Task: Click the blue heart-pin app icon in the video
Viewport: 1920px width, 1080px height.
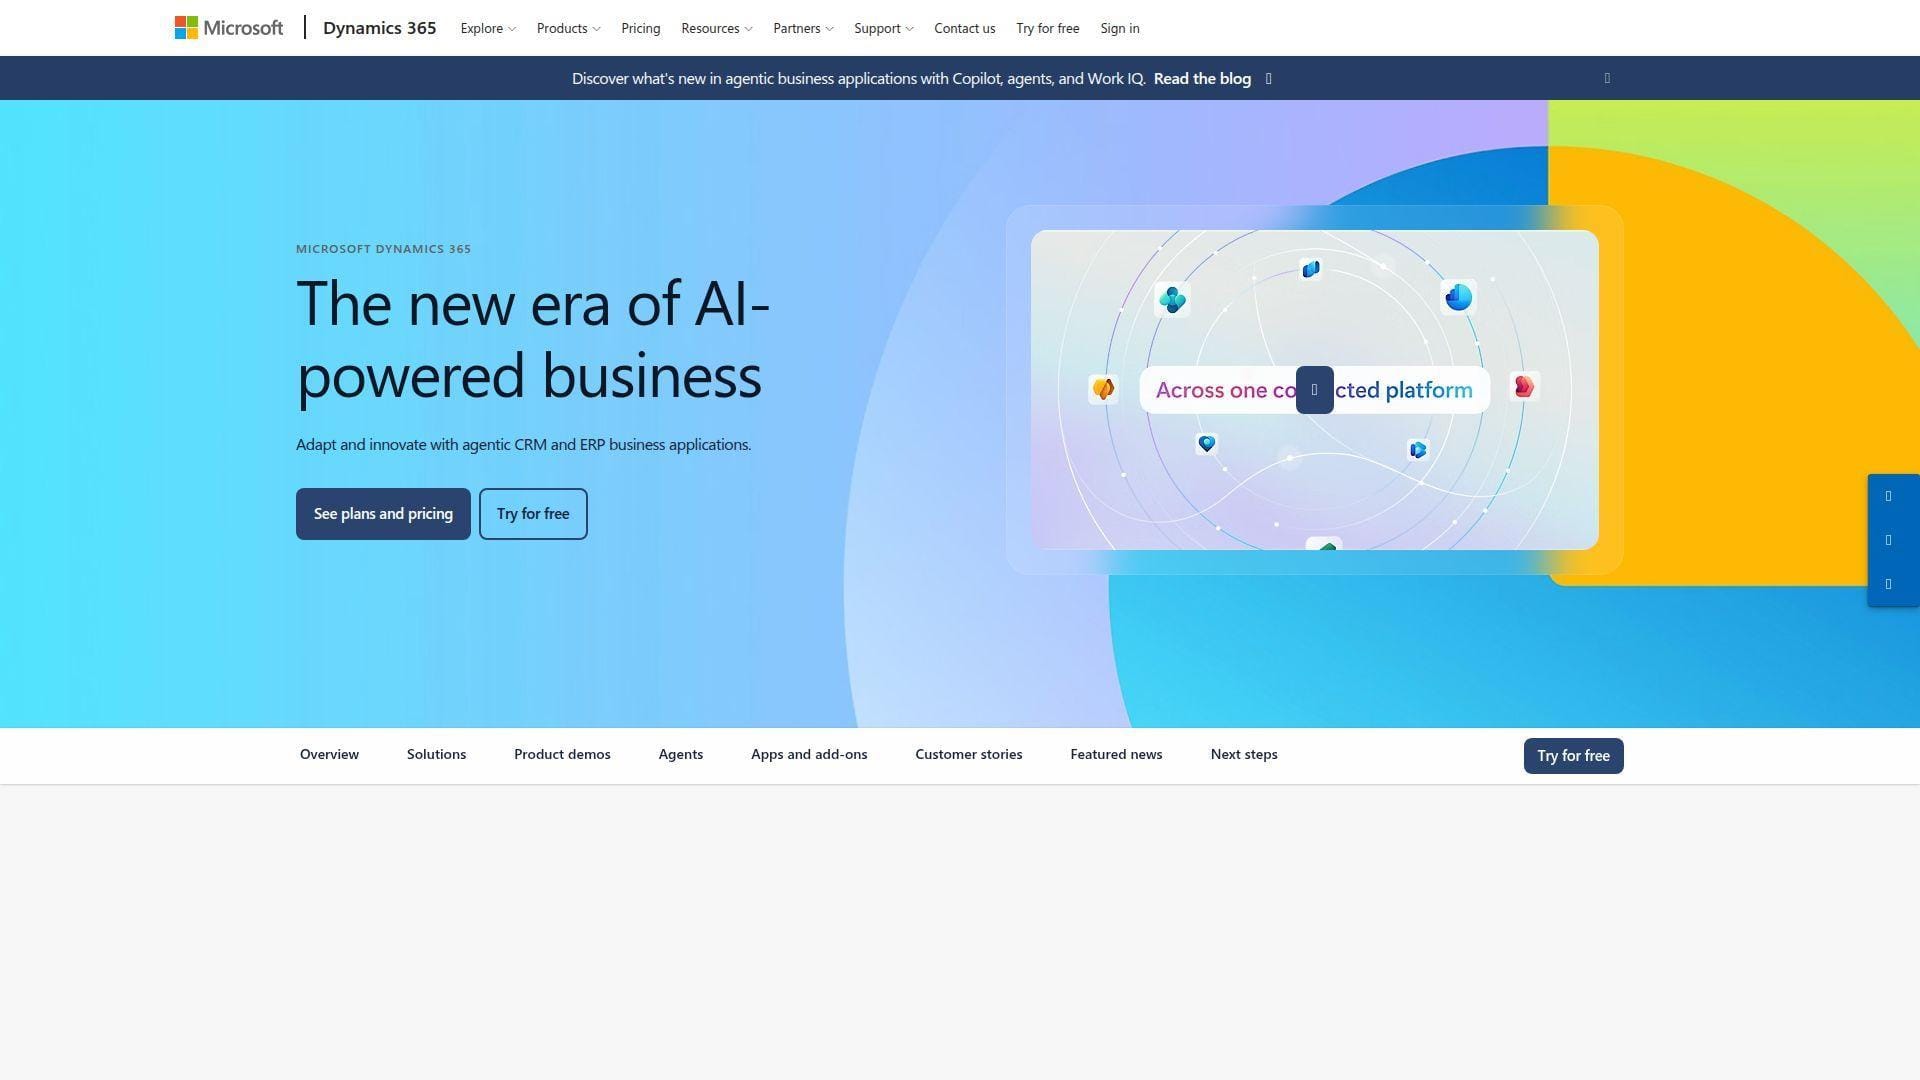Action: click(x=1207, y=444)
